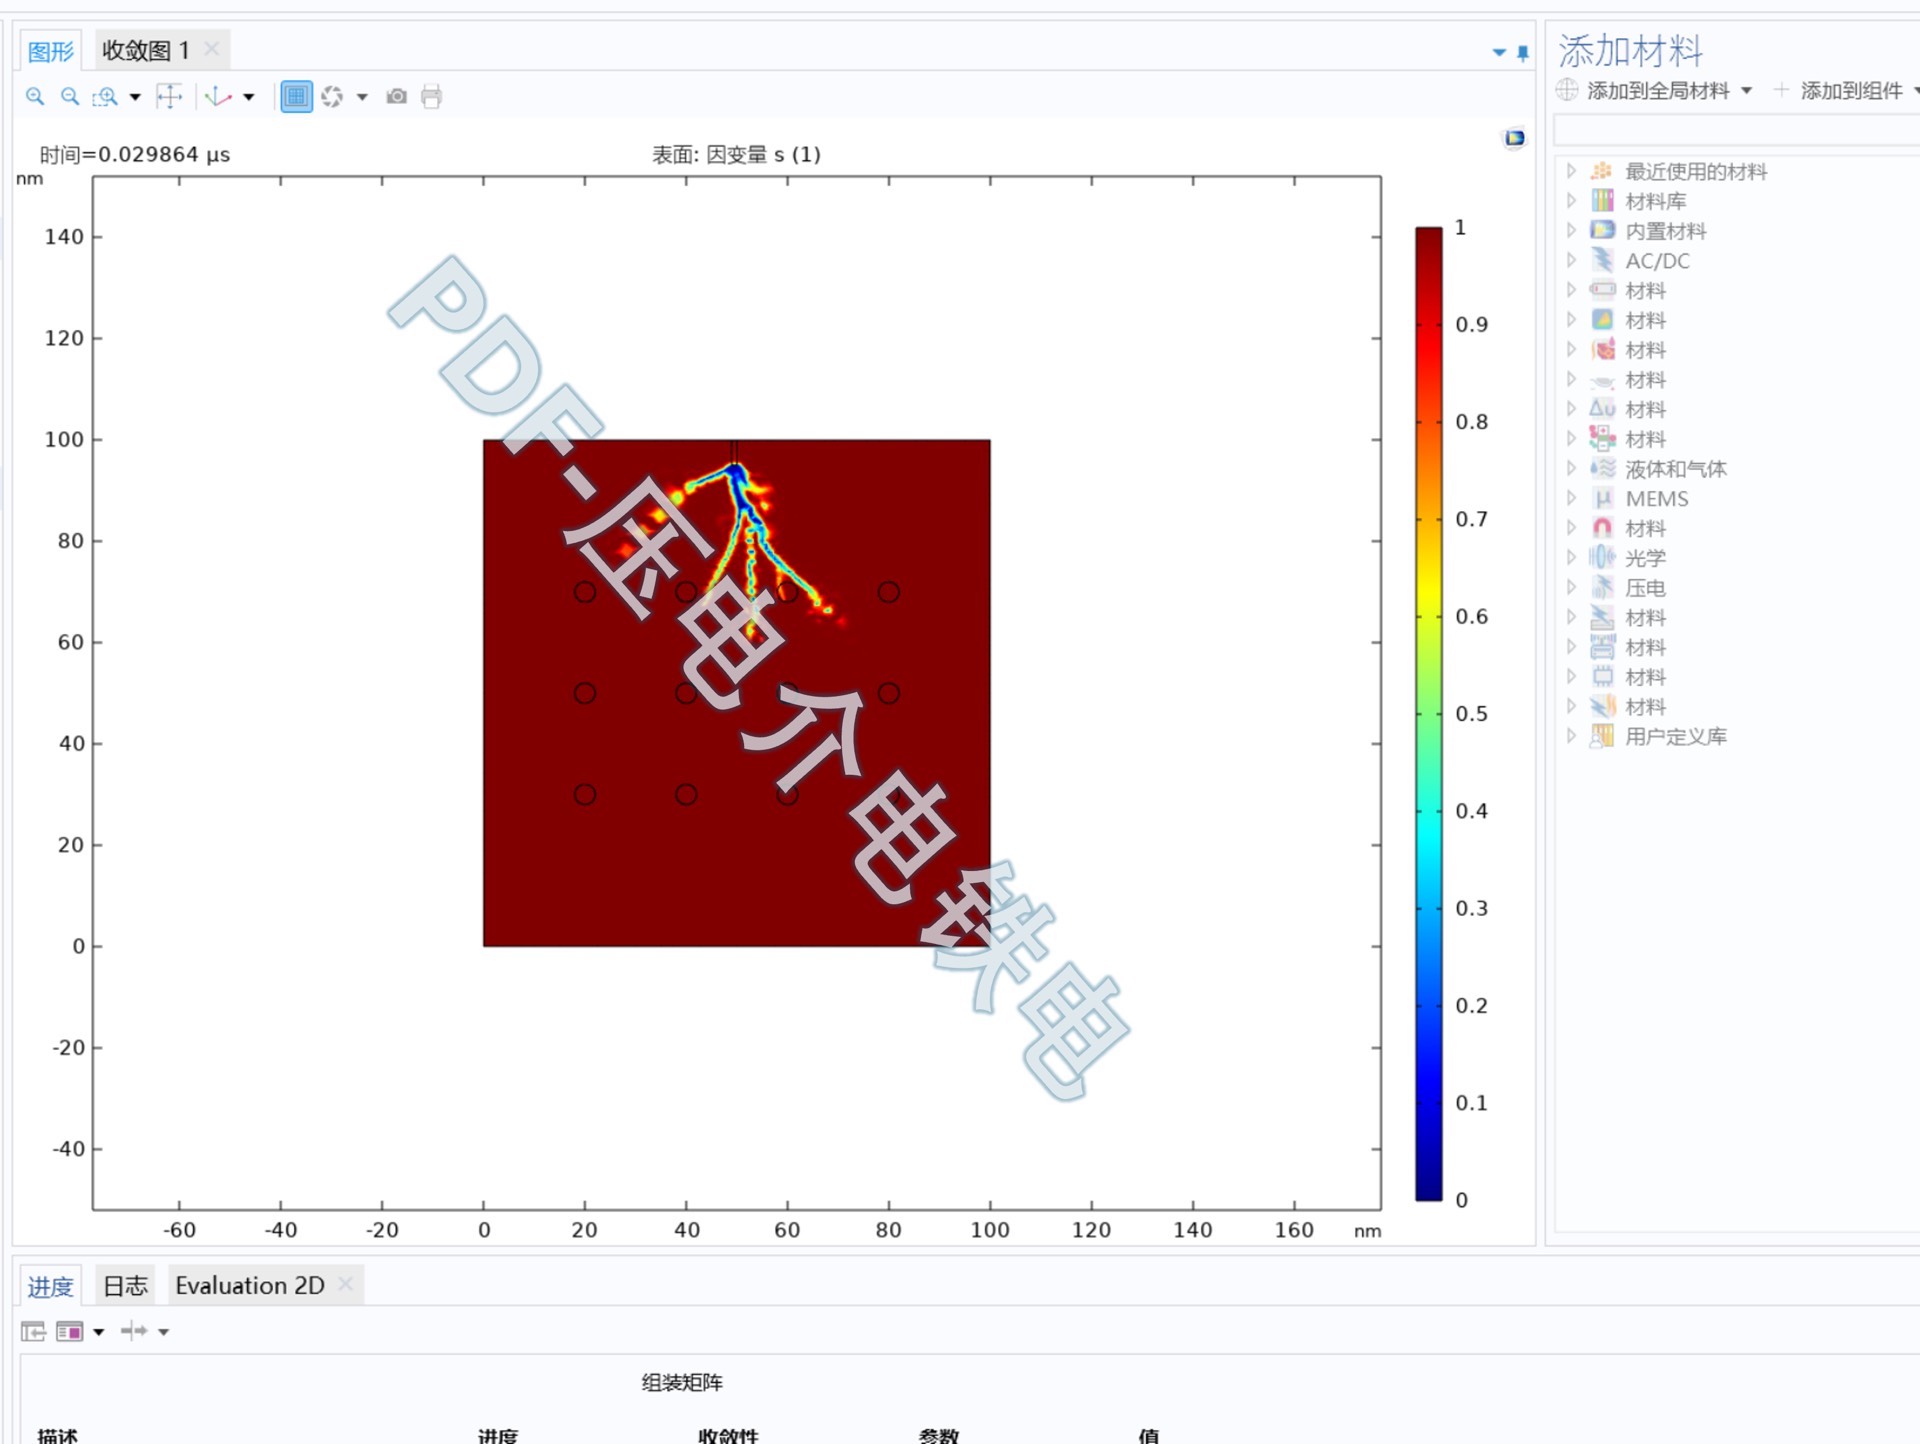Viewport: 1920px width, 1444px height.
Task: Take image snapshot with camera icon
Action: point(397,97)
